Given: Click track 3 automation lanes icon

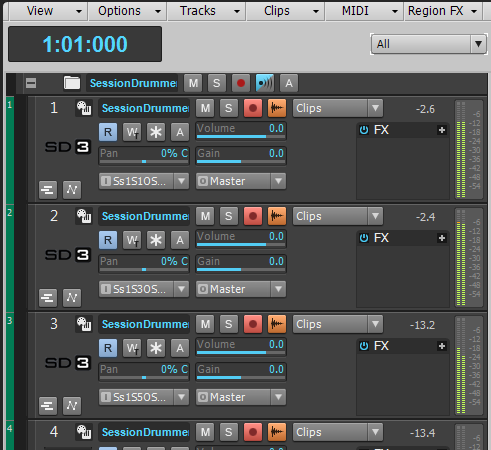Looking at the screenshot, I should click(x=72, y=406).
